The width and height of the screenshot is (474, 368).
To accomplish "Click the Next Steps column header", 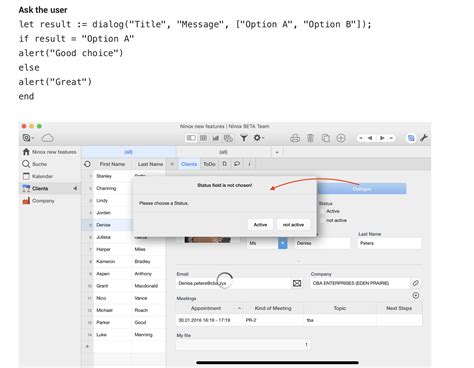I will (x=399, y=308).
